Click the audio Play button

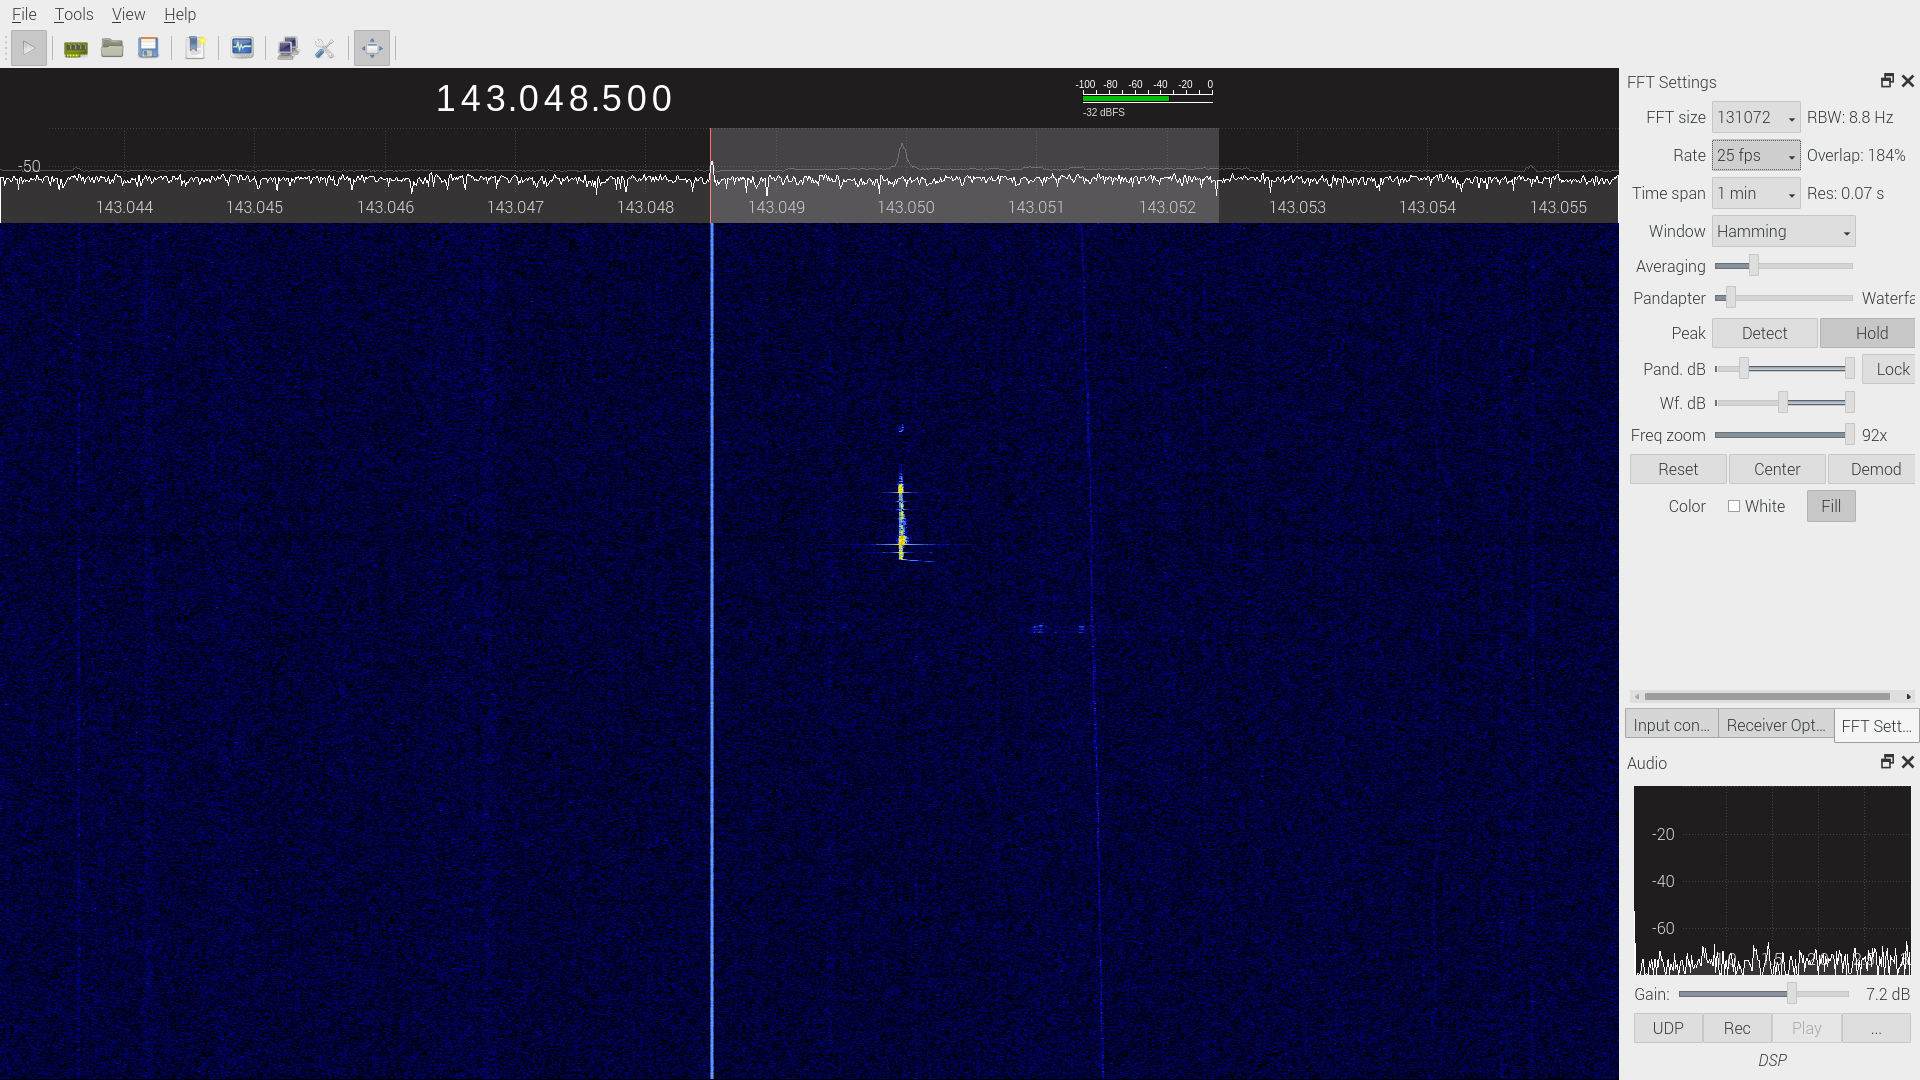click(x=1806, y=1028)
